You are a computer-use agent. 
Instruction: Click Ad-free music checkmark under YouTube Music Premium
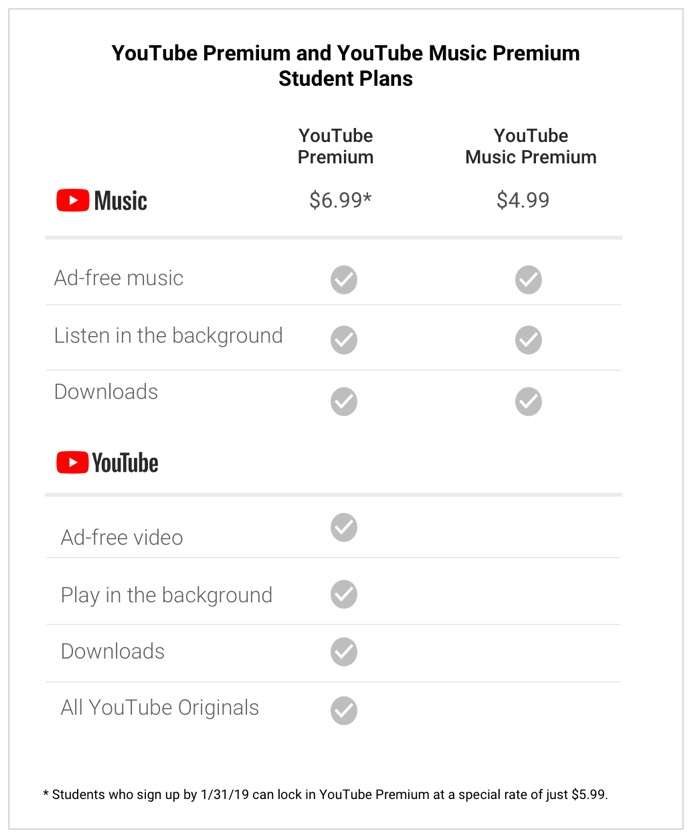point(528,280)
